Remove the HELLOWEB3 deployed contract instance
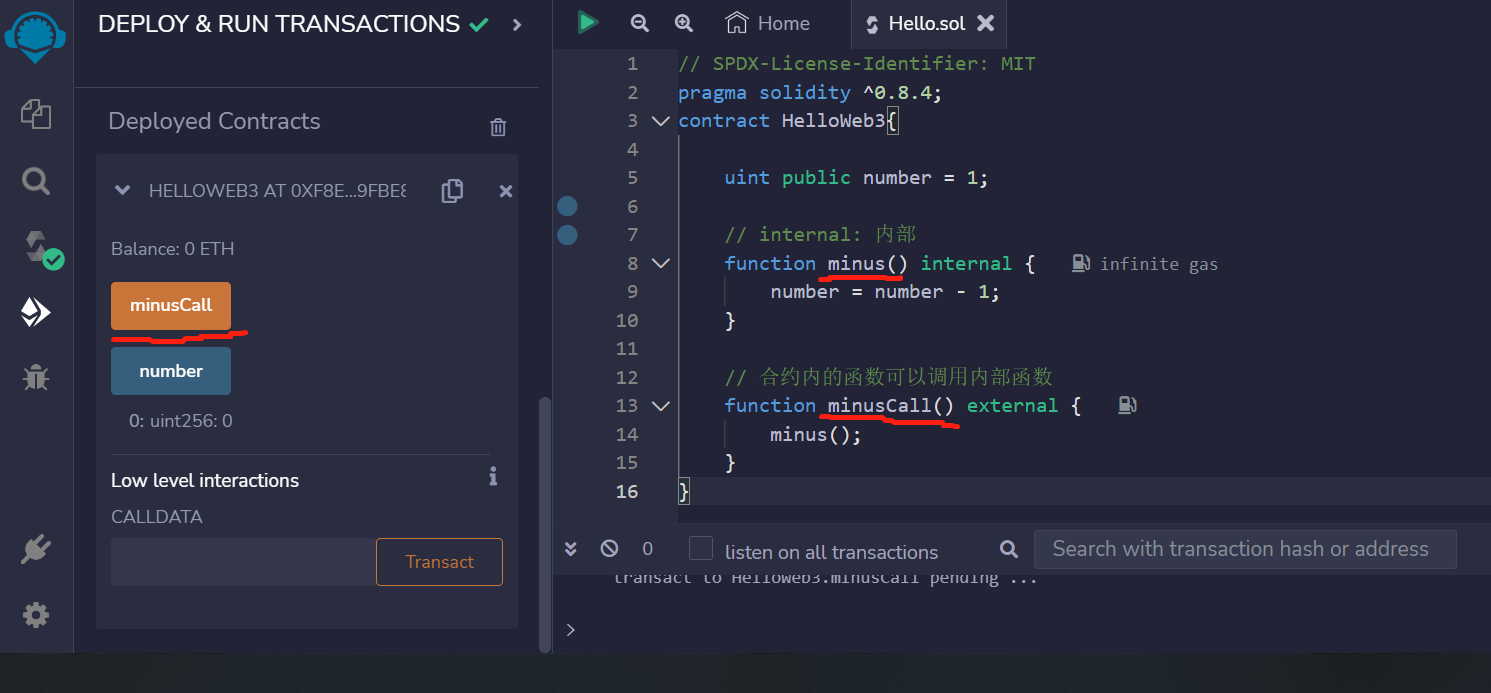The image size is (1491, 693). (x=506, y=191)
